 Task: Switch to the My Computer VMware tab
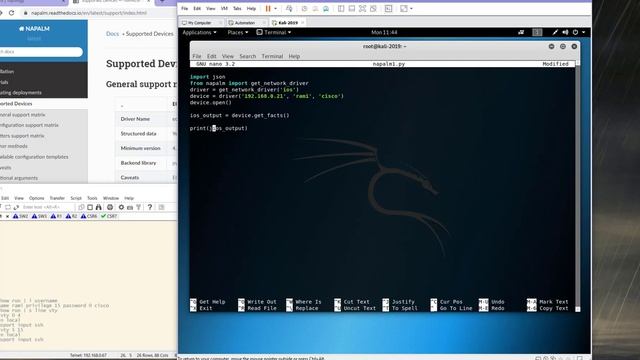click(x=200, y=23)
